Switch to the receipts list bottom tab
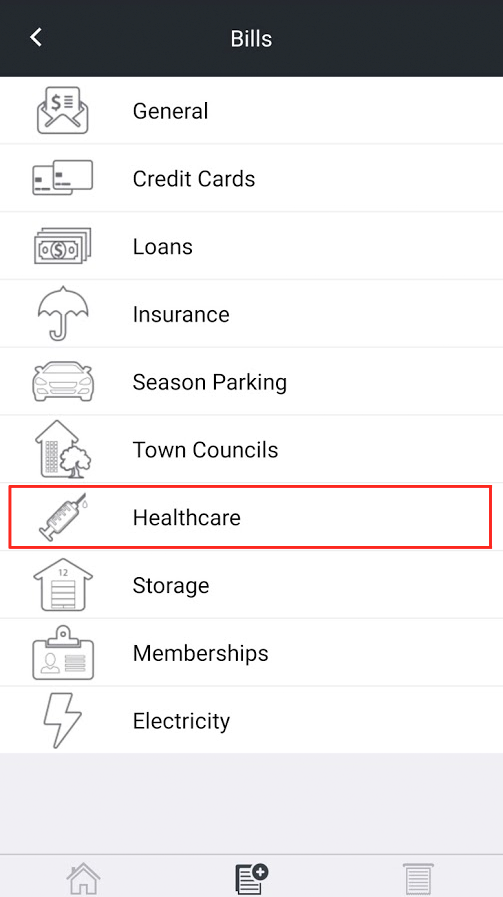 coord(418,879)
